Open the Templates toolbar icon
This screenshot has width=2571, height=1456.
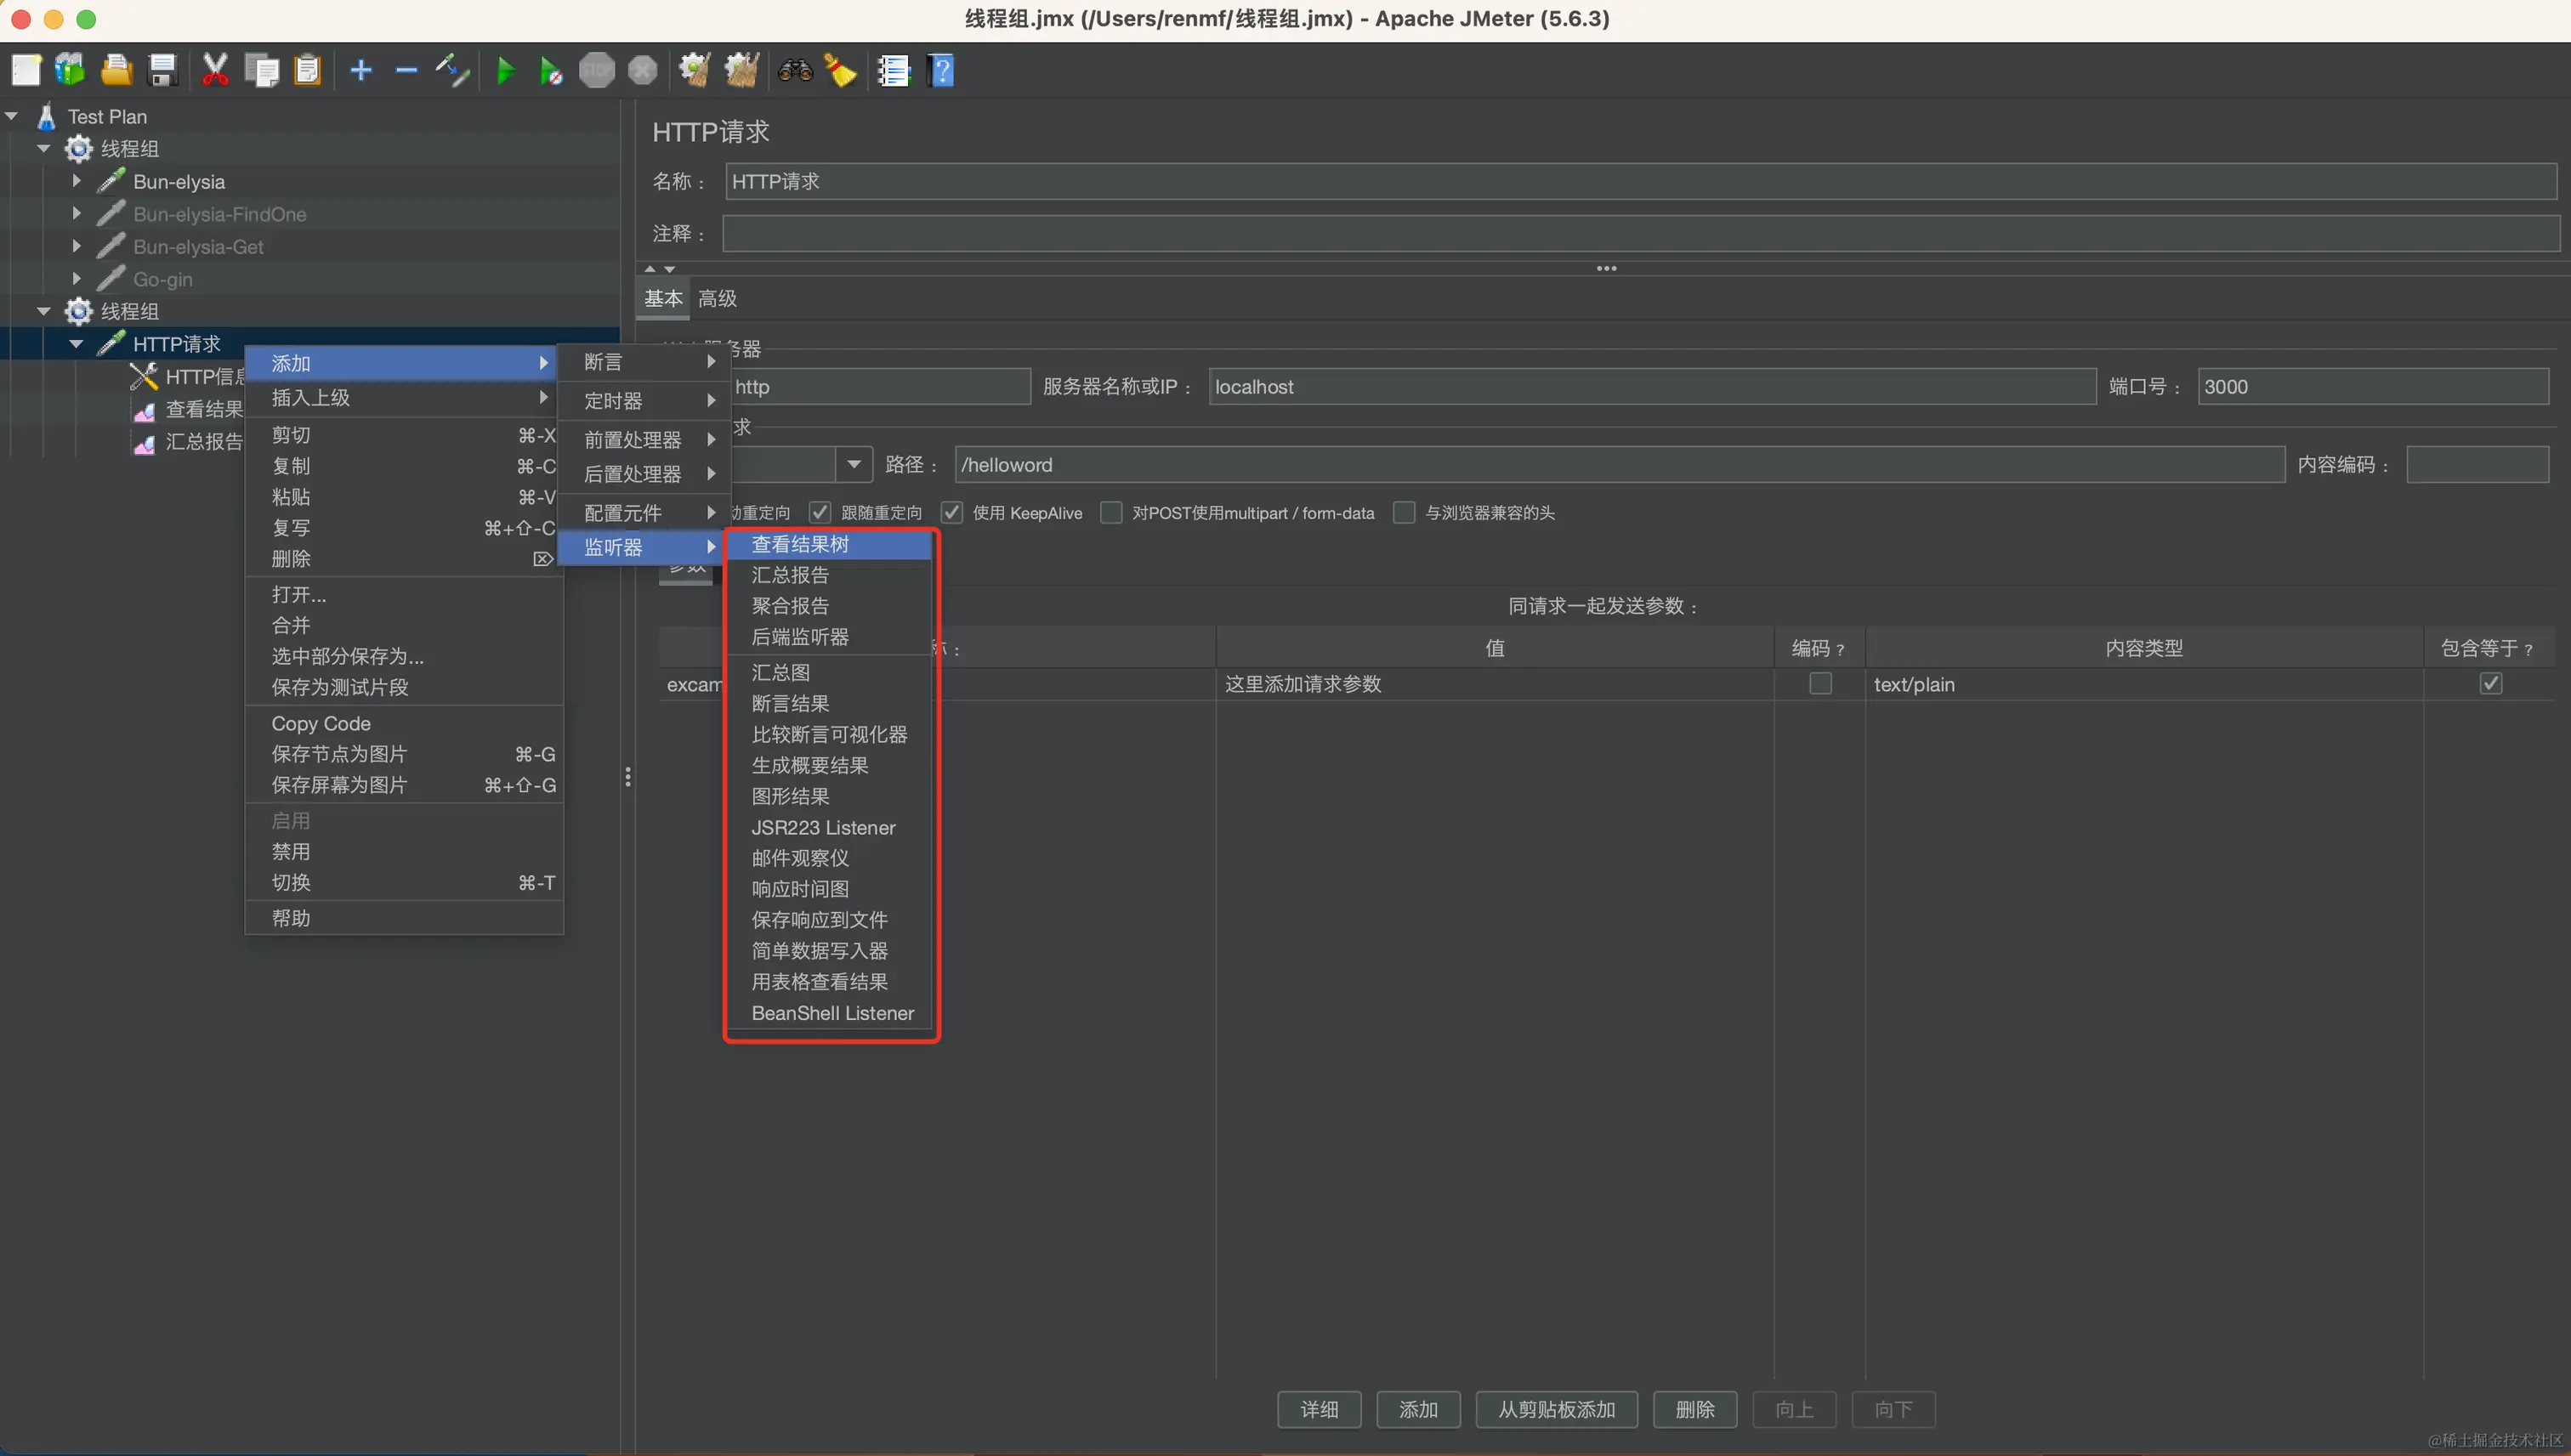pyautogui.click(x=70, y=70)
